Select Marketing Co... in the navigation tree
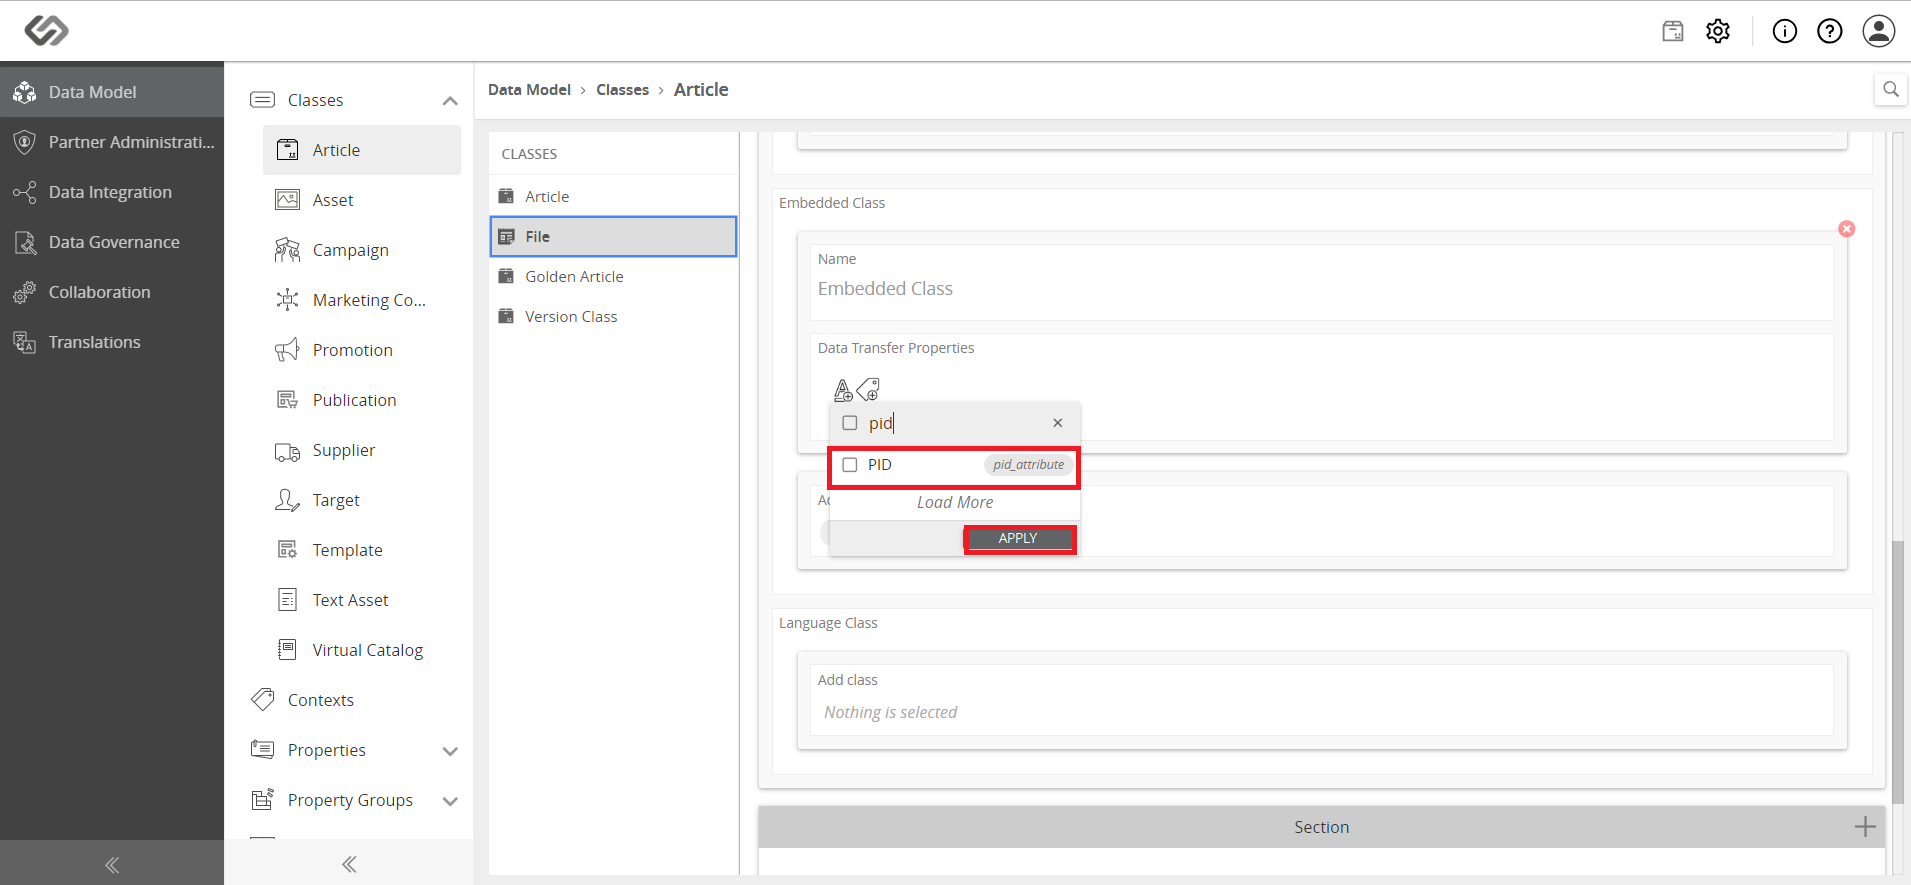 pos(362,300)
